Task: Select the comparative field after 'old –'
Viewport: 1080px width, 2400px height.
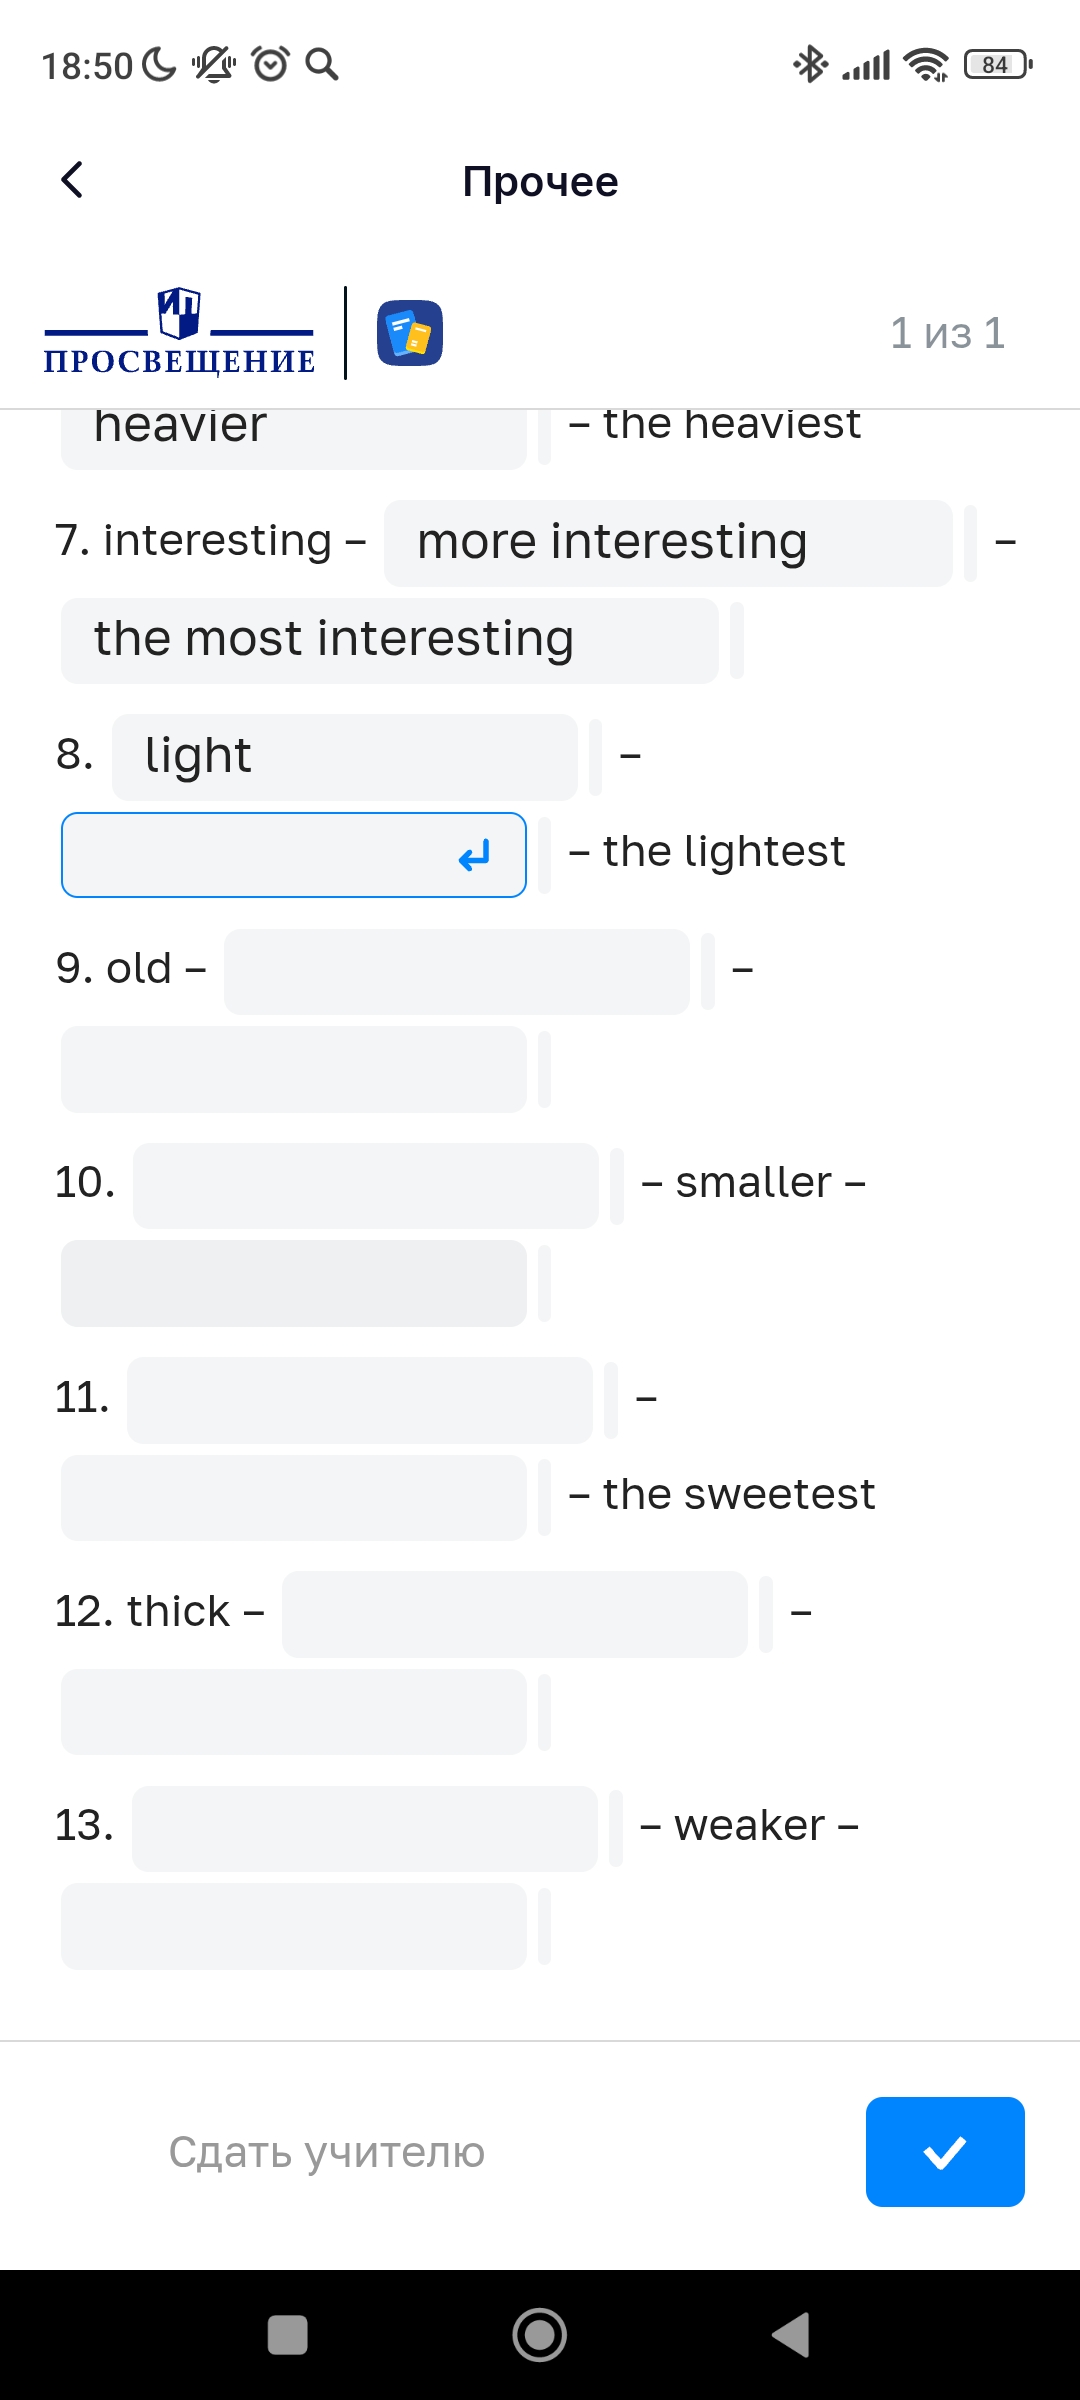Action: pos(457,972)
